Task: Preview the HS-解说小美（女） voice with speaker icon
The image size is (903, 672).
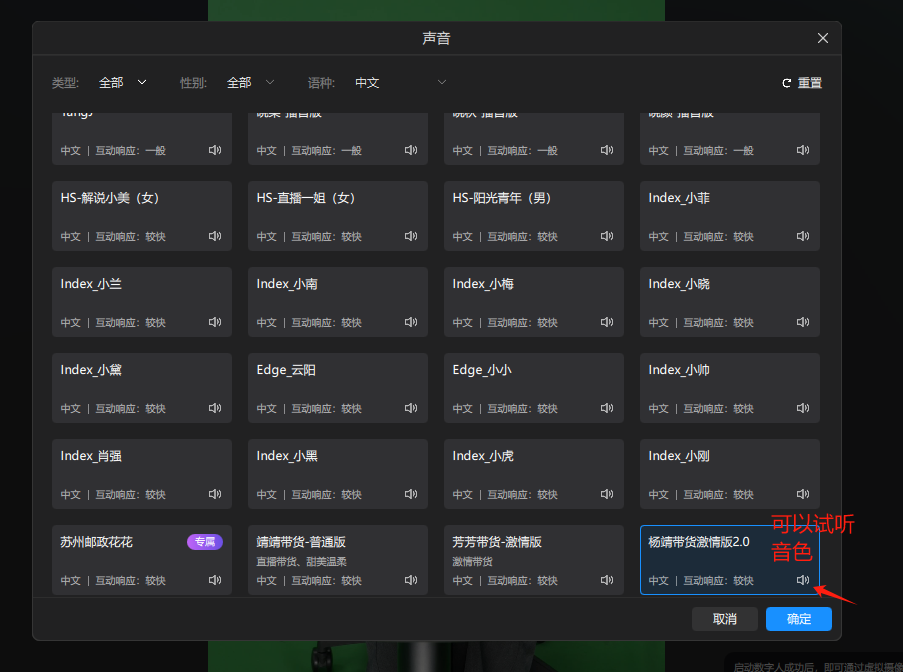Action: (215, 236)
